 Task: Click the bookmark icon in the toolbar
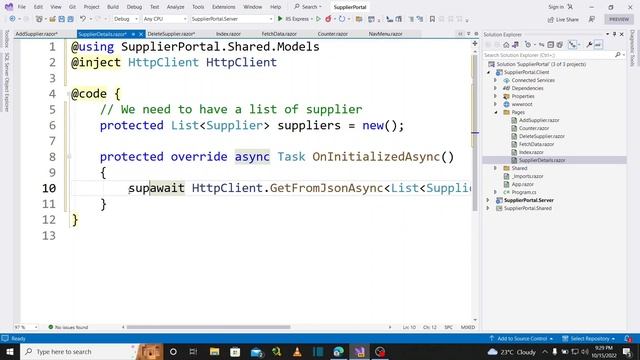coord(432,19)
